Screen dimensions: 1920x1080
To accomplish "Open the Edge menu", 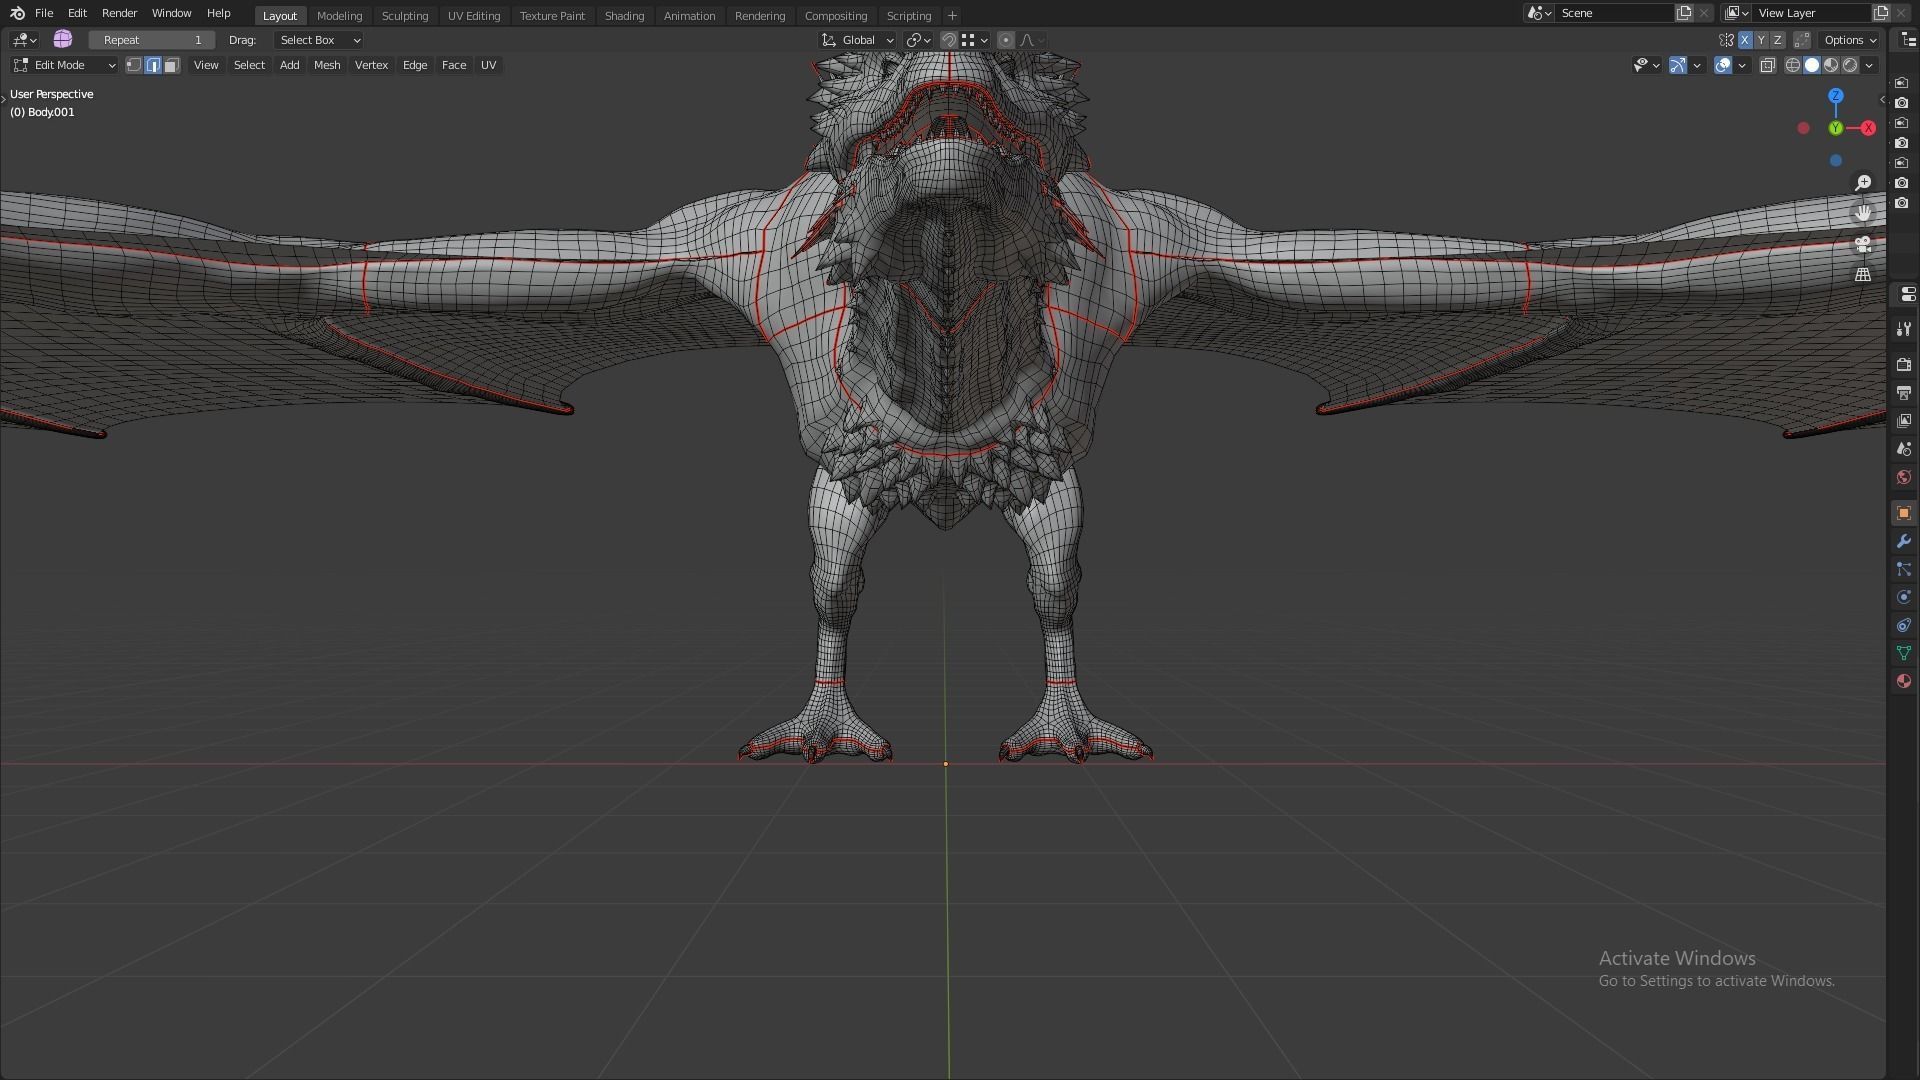I will pos(415,65).
